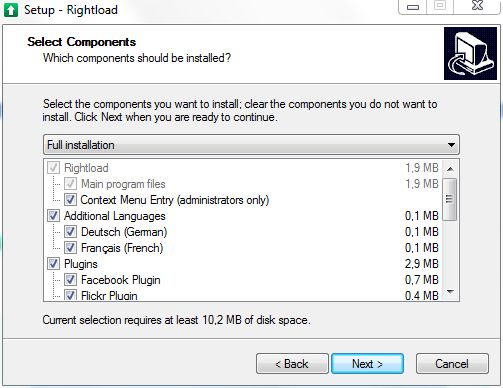This screenshot has height=388, width=503.
Task: Return to previous page with < Back
Action: point(292,364)
